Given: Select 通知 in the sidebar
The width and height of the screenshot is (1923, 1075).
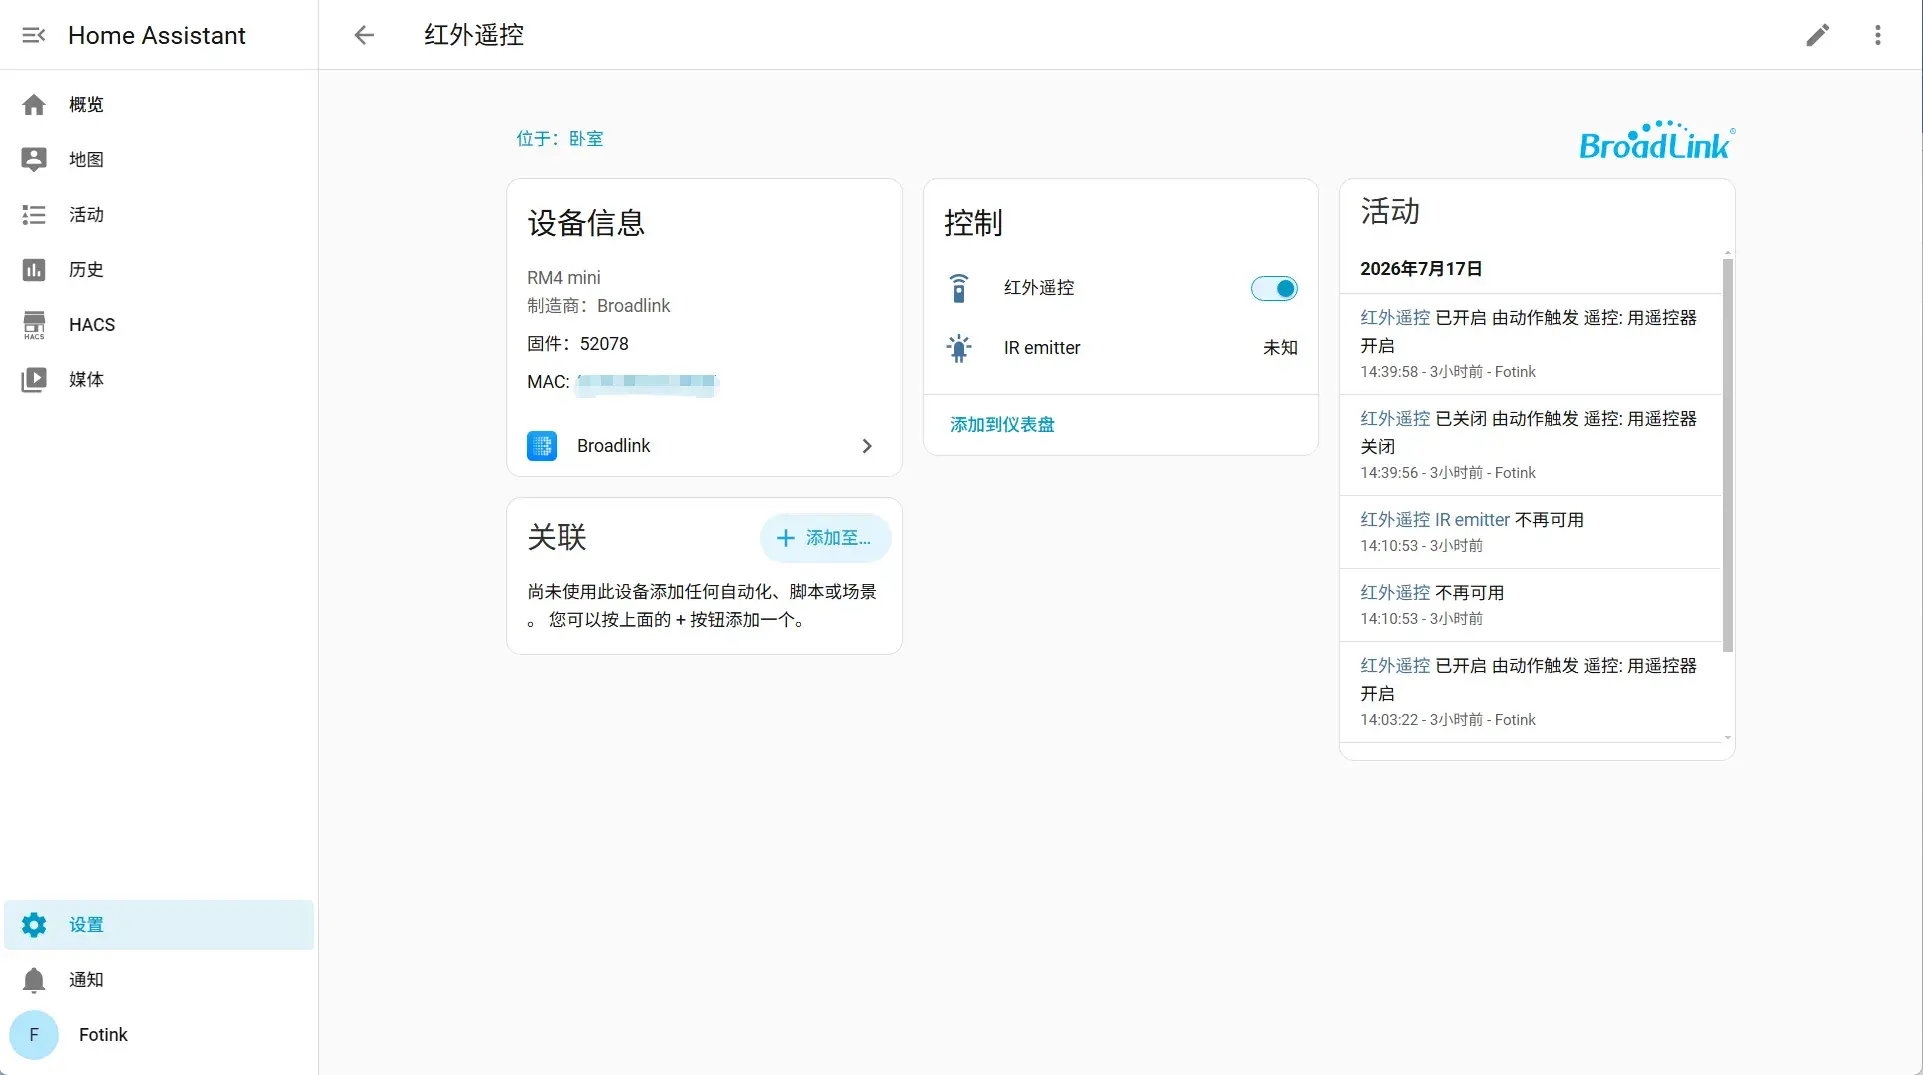Looking at the screenshot, I should (159, 980).
